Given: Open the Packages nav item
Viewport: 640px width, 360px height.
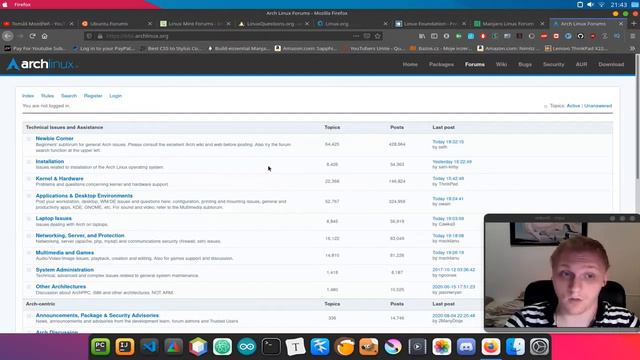Looking at the screenshot, I should [x=441, y=64].
